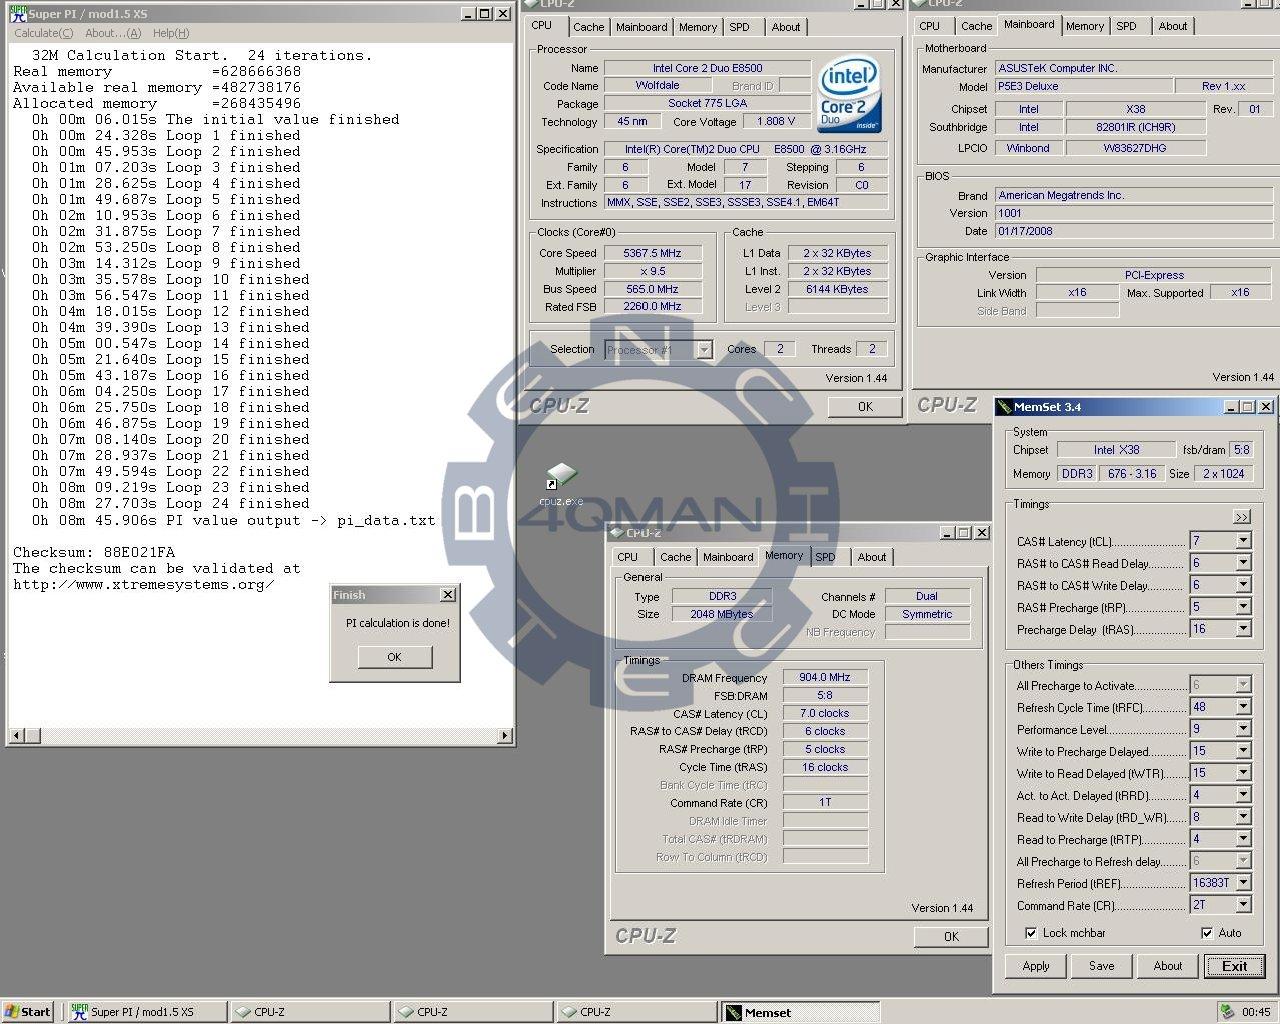Open the About menu in Super PI

(x=113, y=33)
